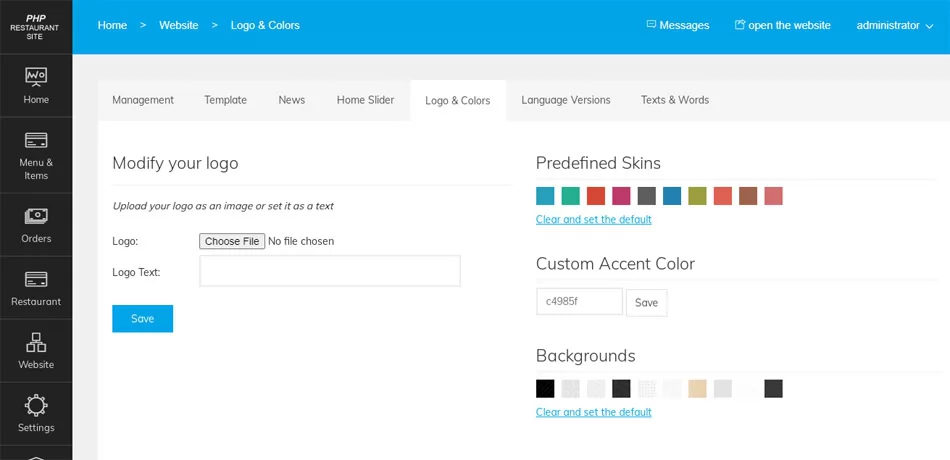950x460 pixels.
Task: Save the custom accent color
Action: 646,302
